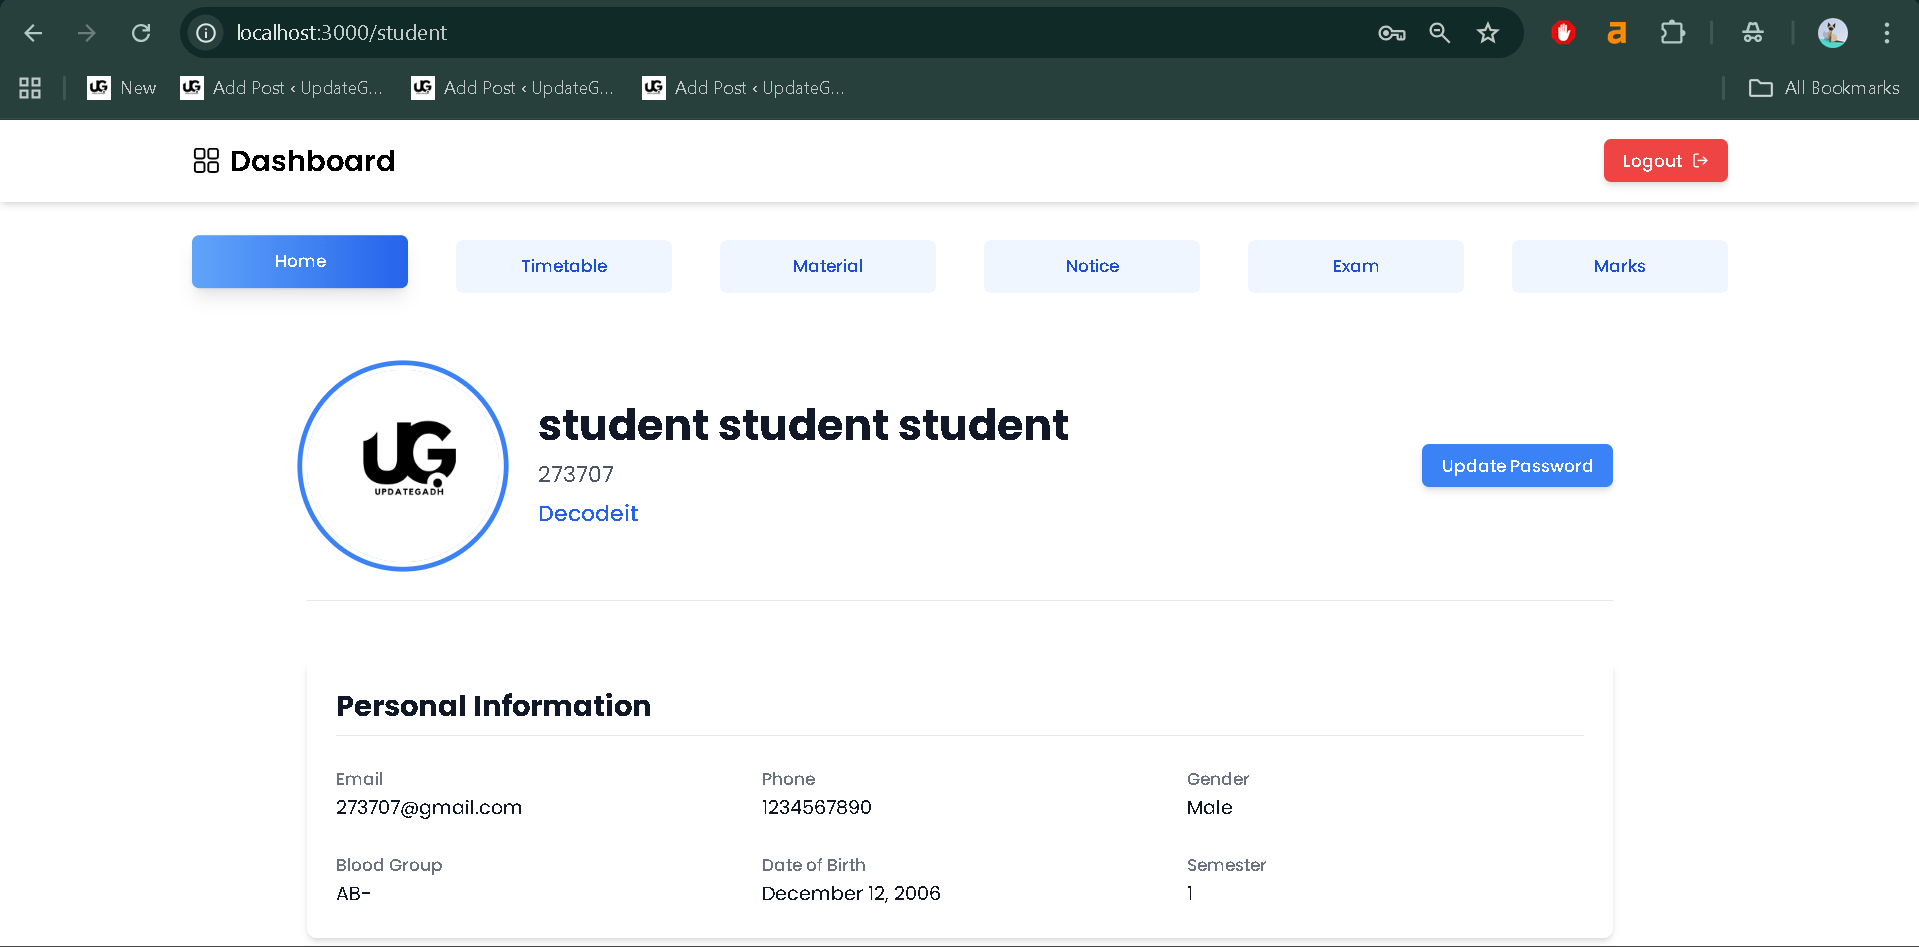Open All Bookmarks folder
The height and width of the screenshot is (947, 1919).
pyautogui.click(x=1822, y=88)
